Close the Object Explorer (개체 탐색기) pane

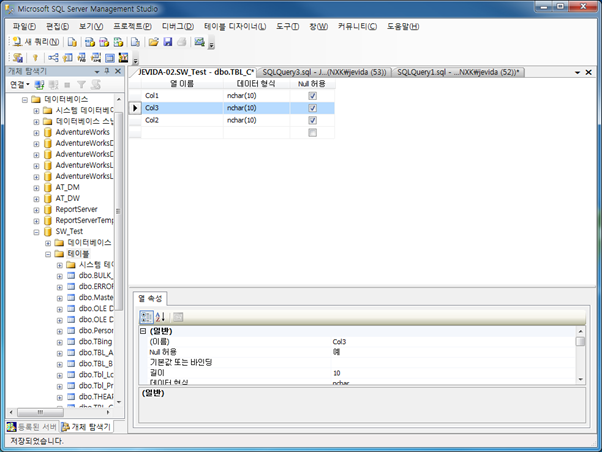point(118,71)
